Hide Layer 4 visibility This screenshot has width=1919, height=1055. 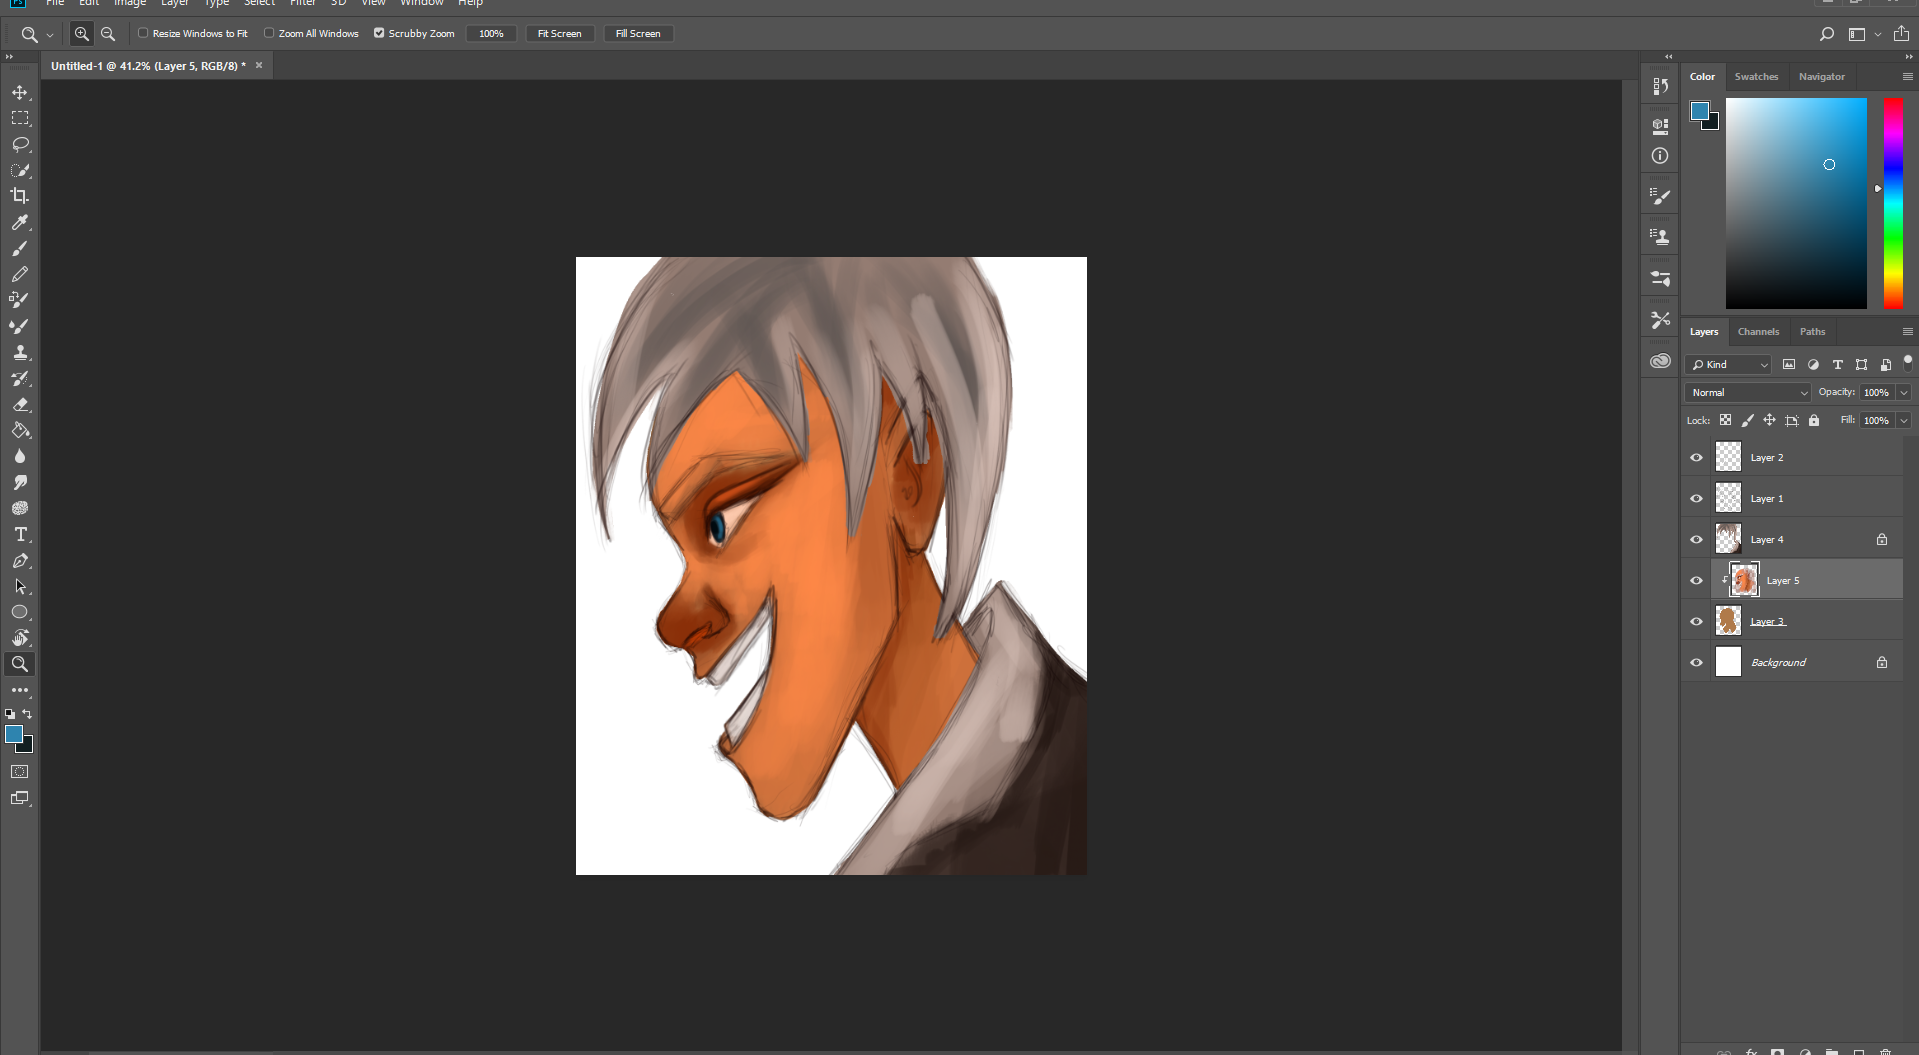(x=1696, y=540)
